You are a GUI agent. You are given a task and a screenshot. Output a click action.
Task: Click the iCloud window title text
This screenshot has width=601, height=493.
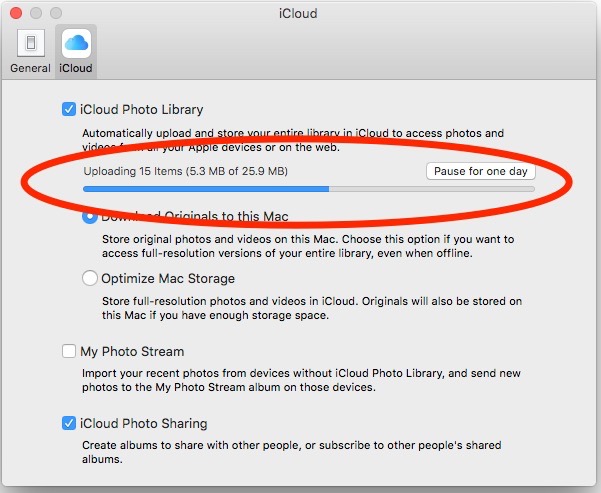coord(298,13)
